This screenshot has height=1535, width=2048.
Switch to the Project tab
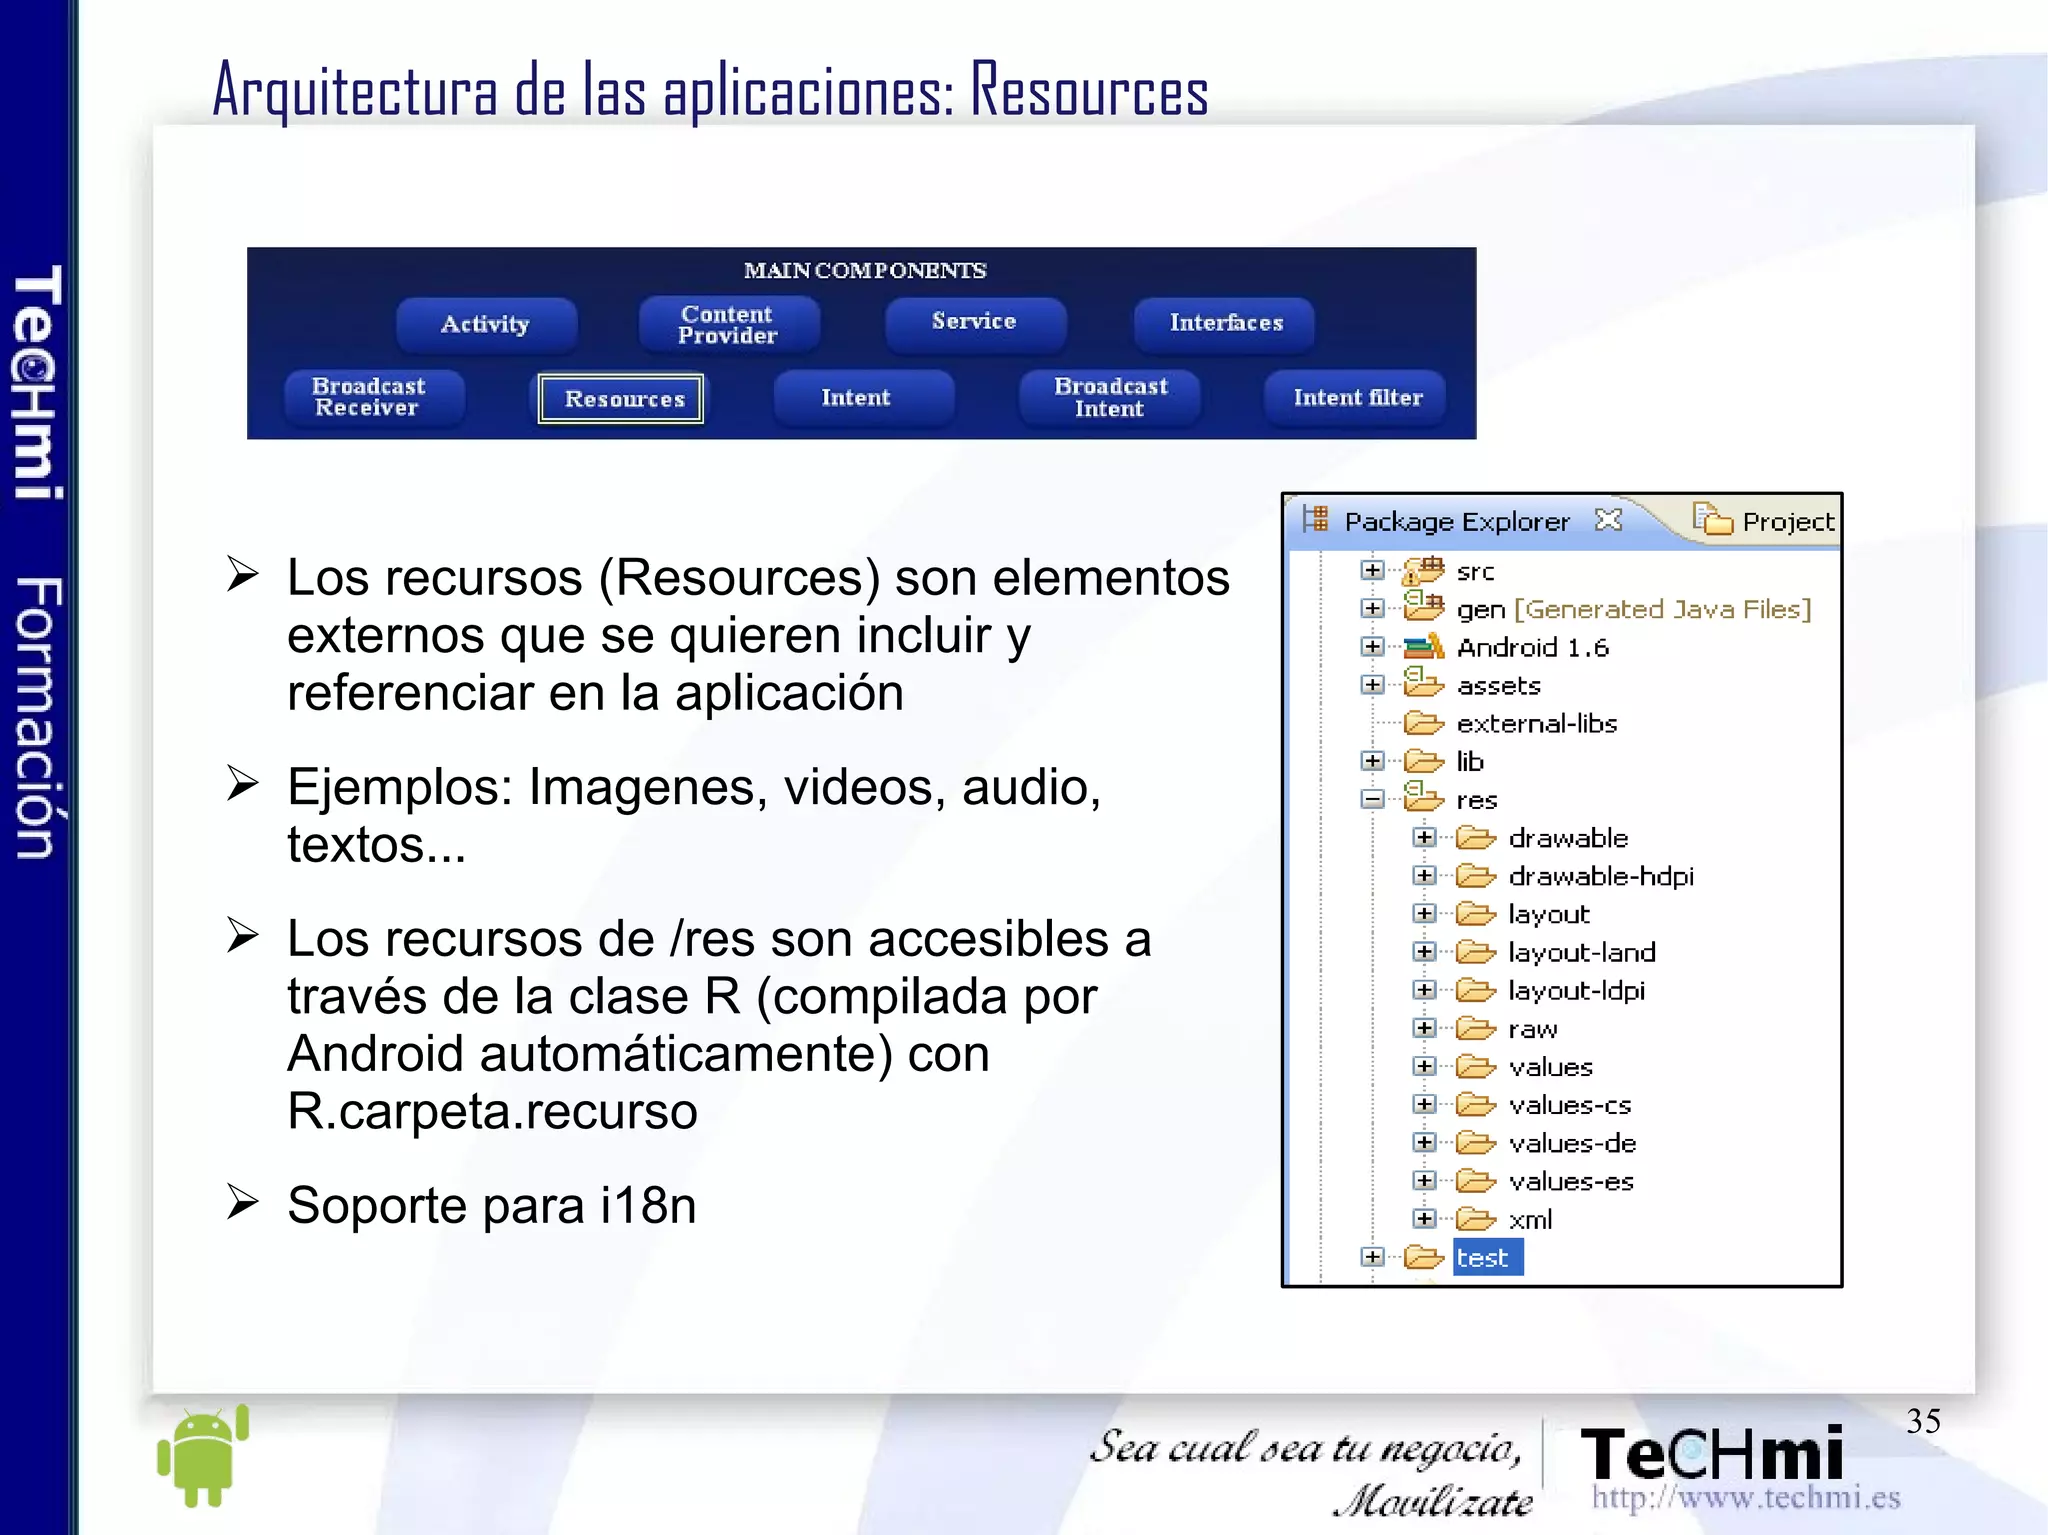click(1764, 521)
